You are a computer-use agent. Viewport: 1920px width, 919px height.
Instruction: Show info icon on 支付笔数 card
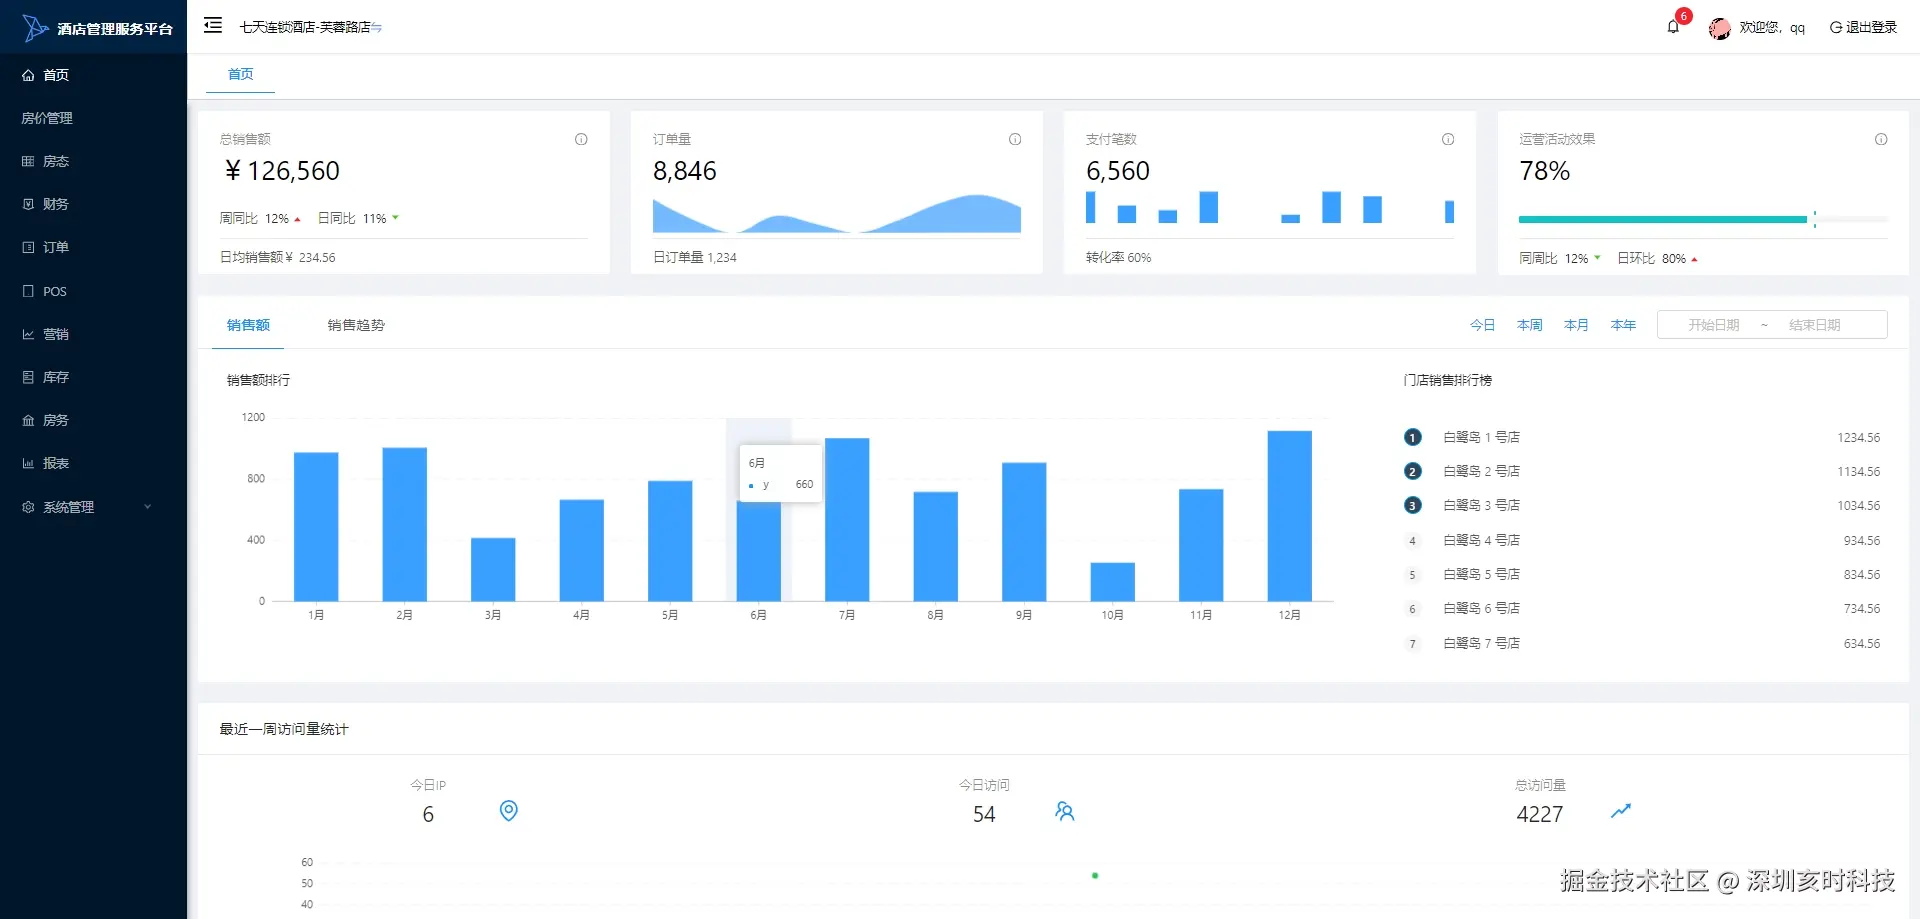pos(1448,139)
